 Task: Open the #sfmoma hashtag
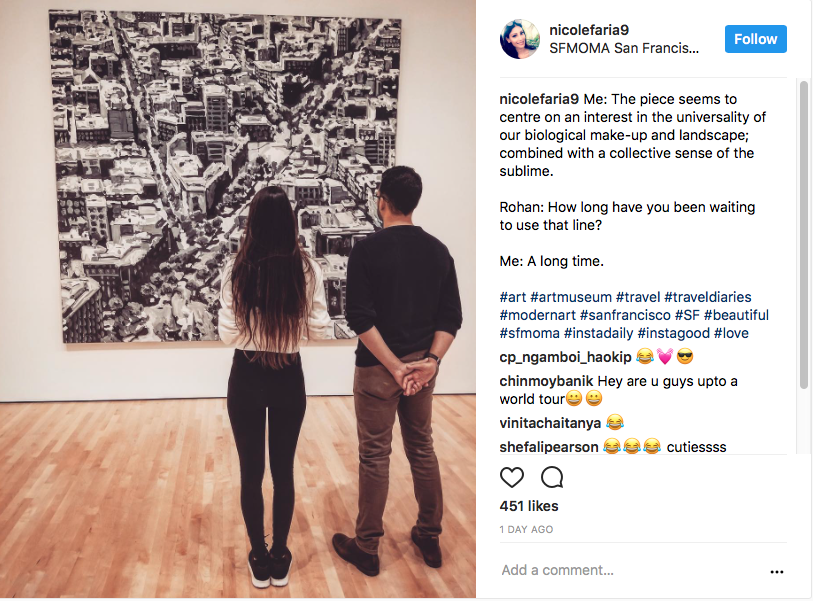(529, 333)
